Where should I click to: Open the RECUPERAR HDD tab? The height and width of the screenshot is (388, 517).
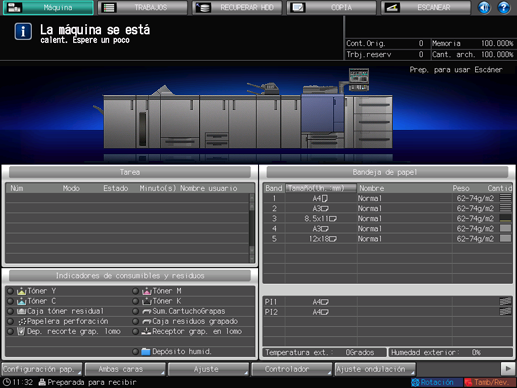point(237,7)
